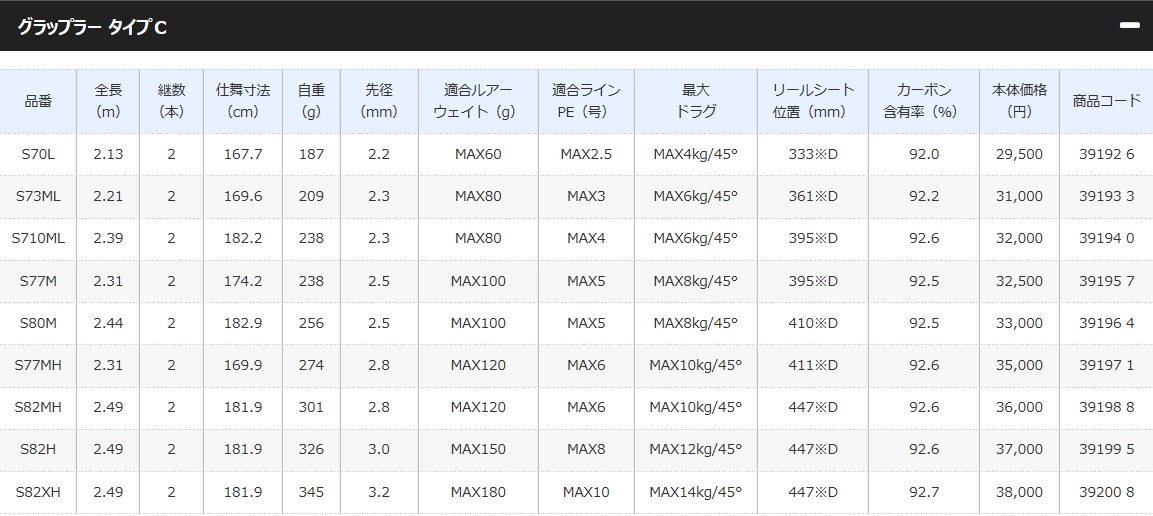
Task: Click product code 39199 5
Action: pos(1106,449)
